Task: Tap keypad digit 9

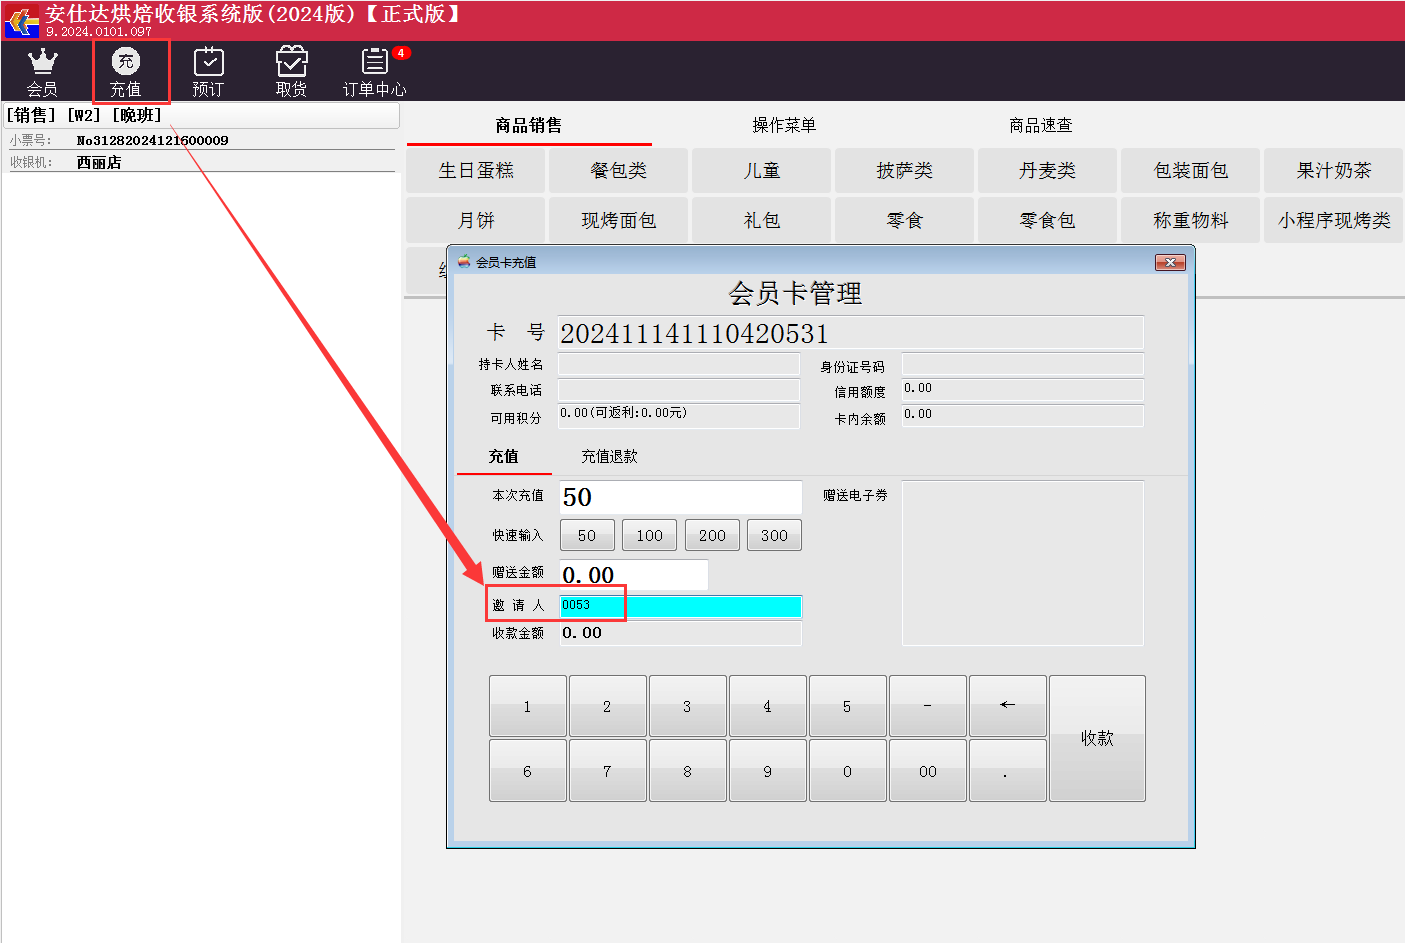Action: click(768, 771)
